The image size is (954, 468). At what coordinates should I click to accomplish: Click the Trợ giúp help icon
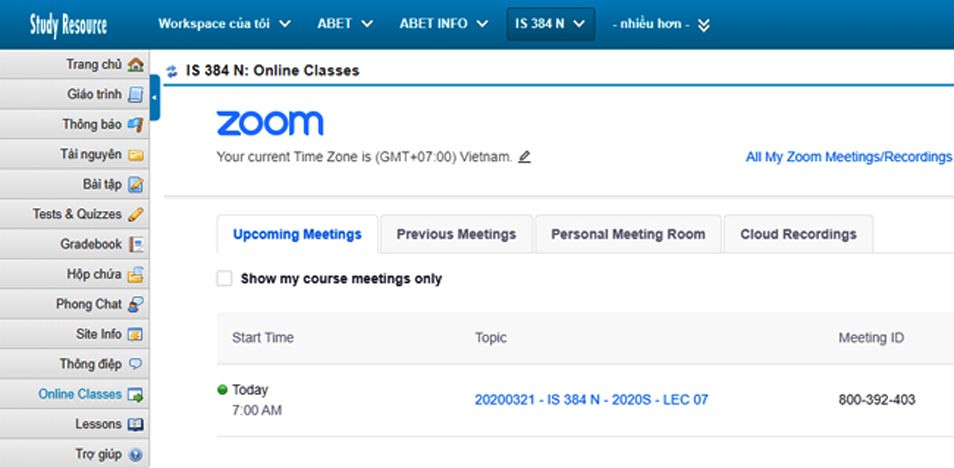tap(136, 454)
